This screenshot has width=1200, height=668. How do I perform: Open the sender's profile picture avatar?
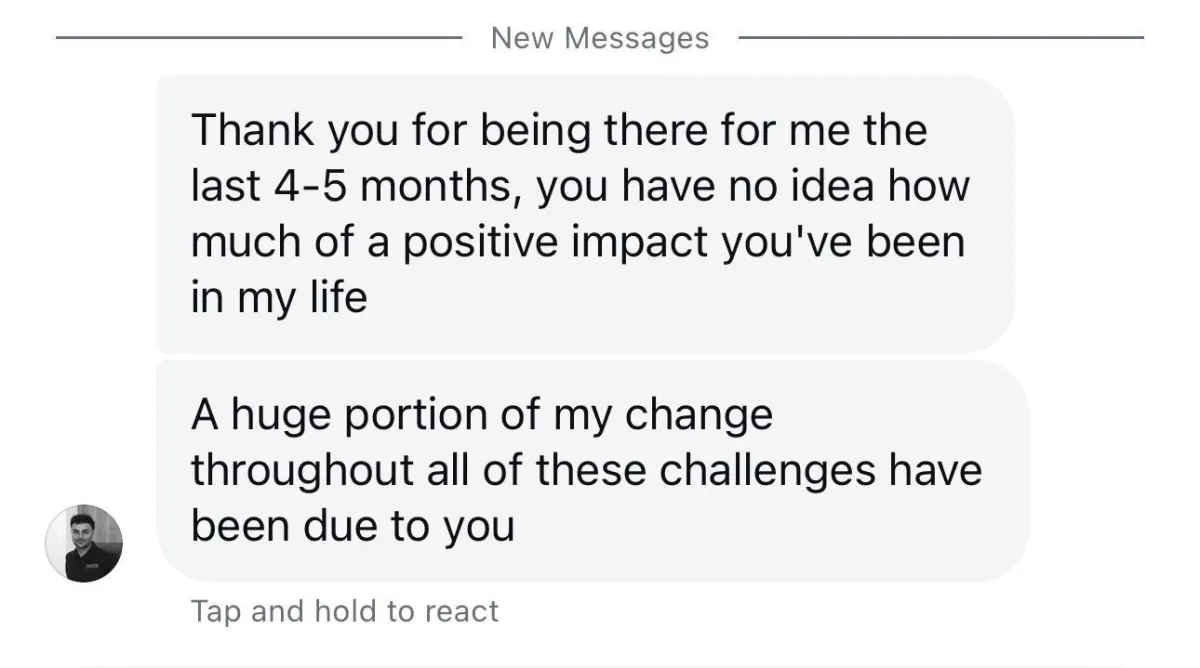(84, 543)
